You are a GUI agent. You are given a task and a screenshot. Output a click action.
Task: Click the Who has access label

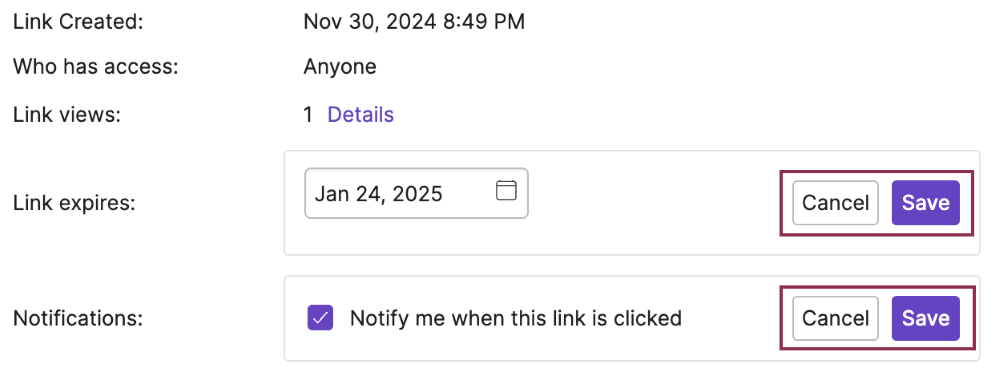(96, 67)
